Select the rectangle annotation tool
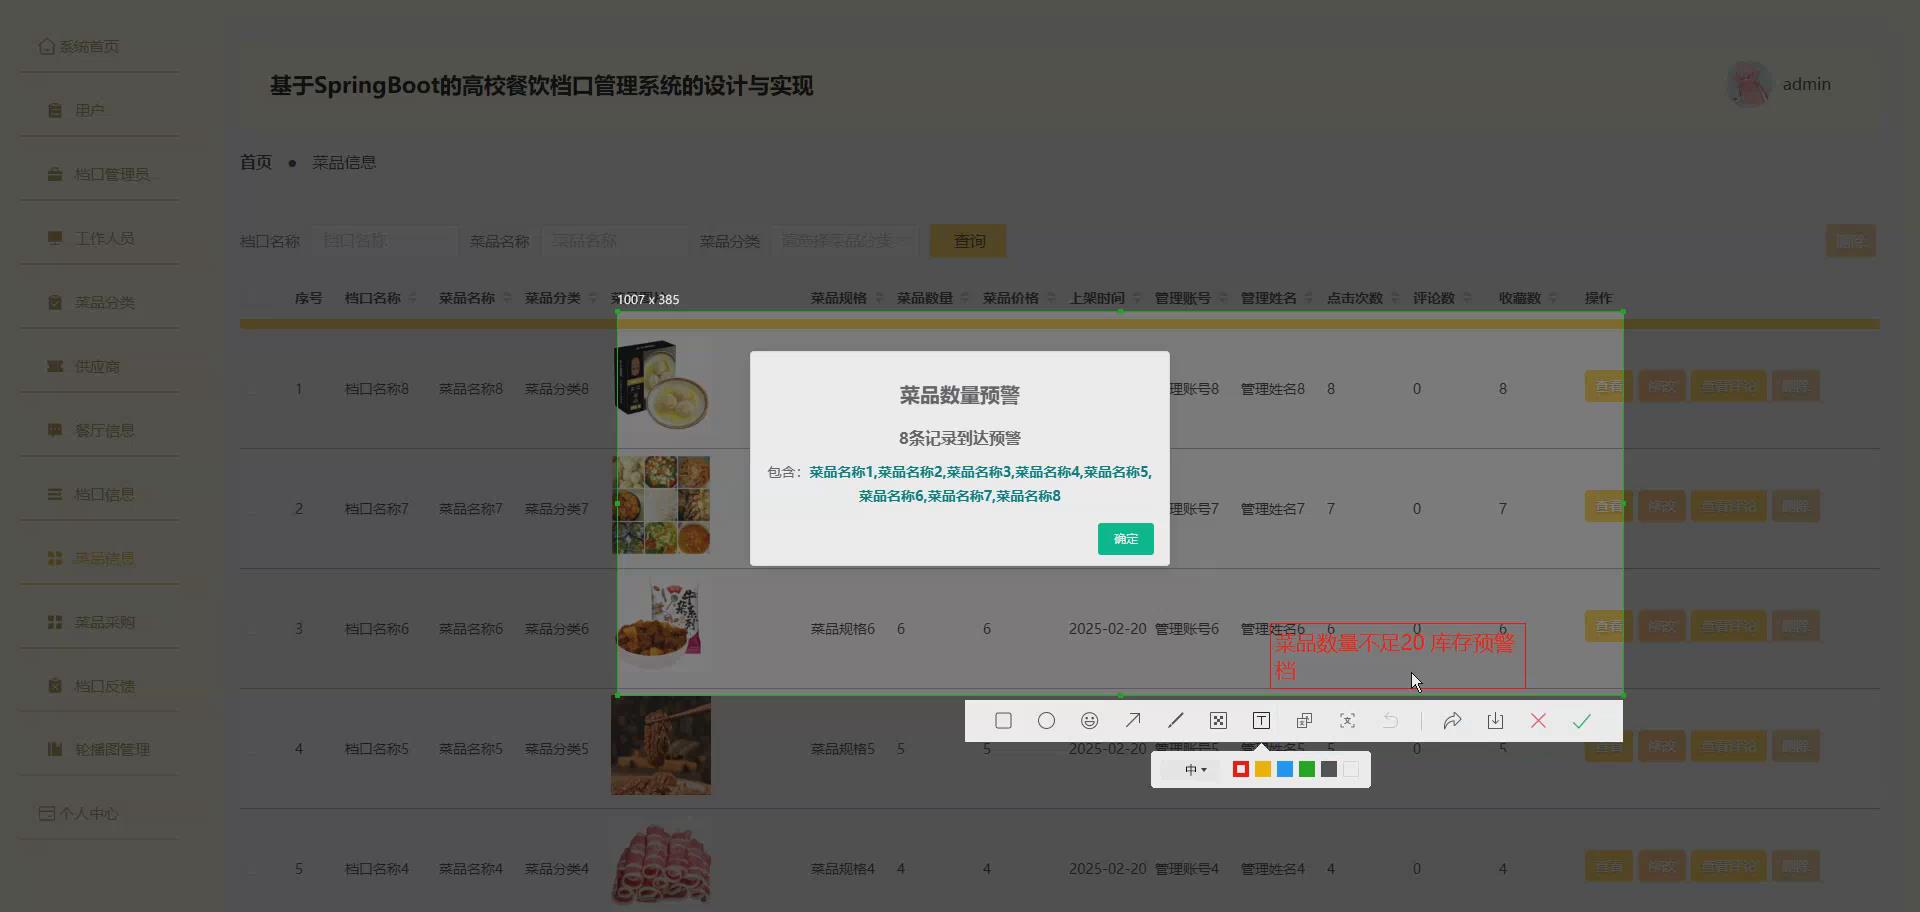 1003,721
